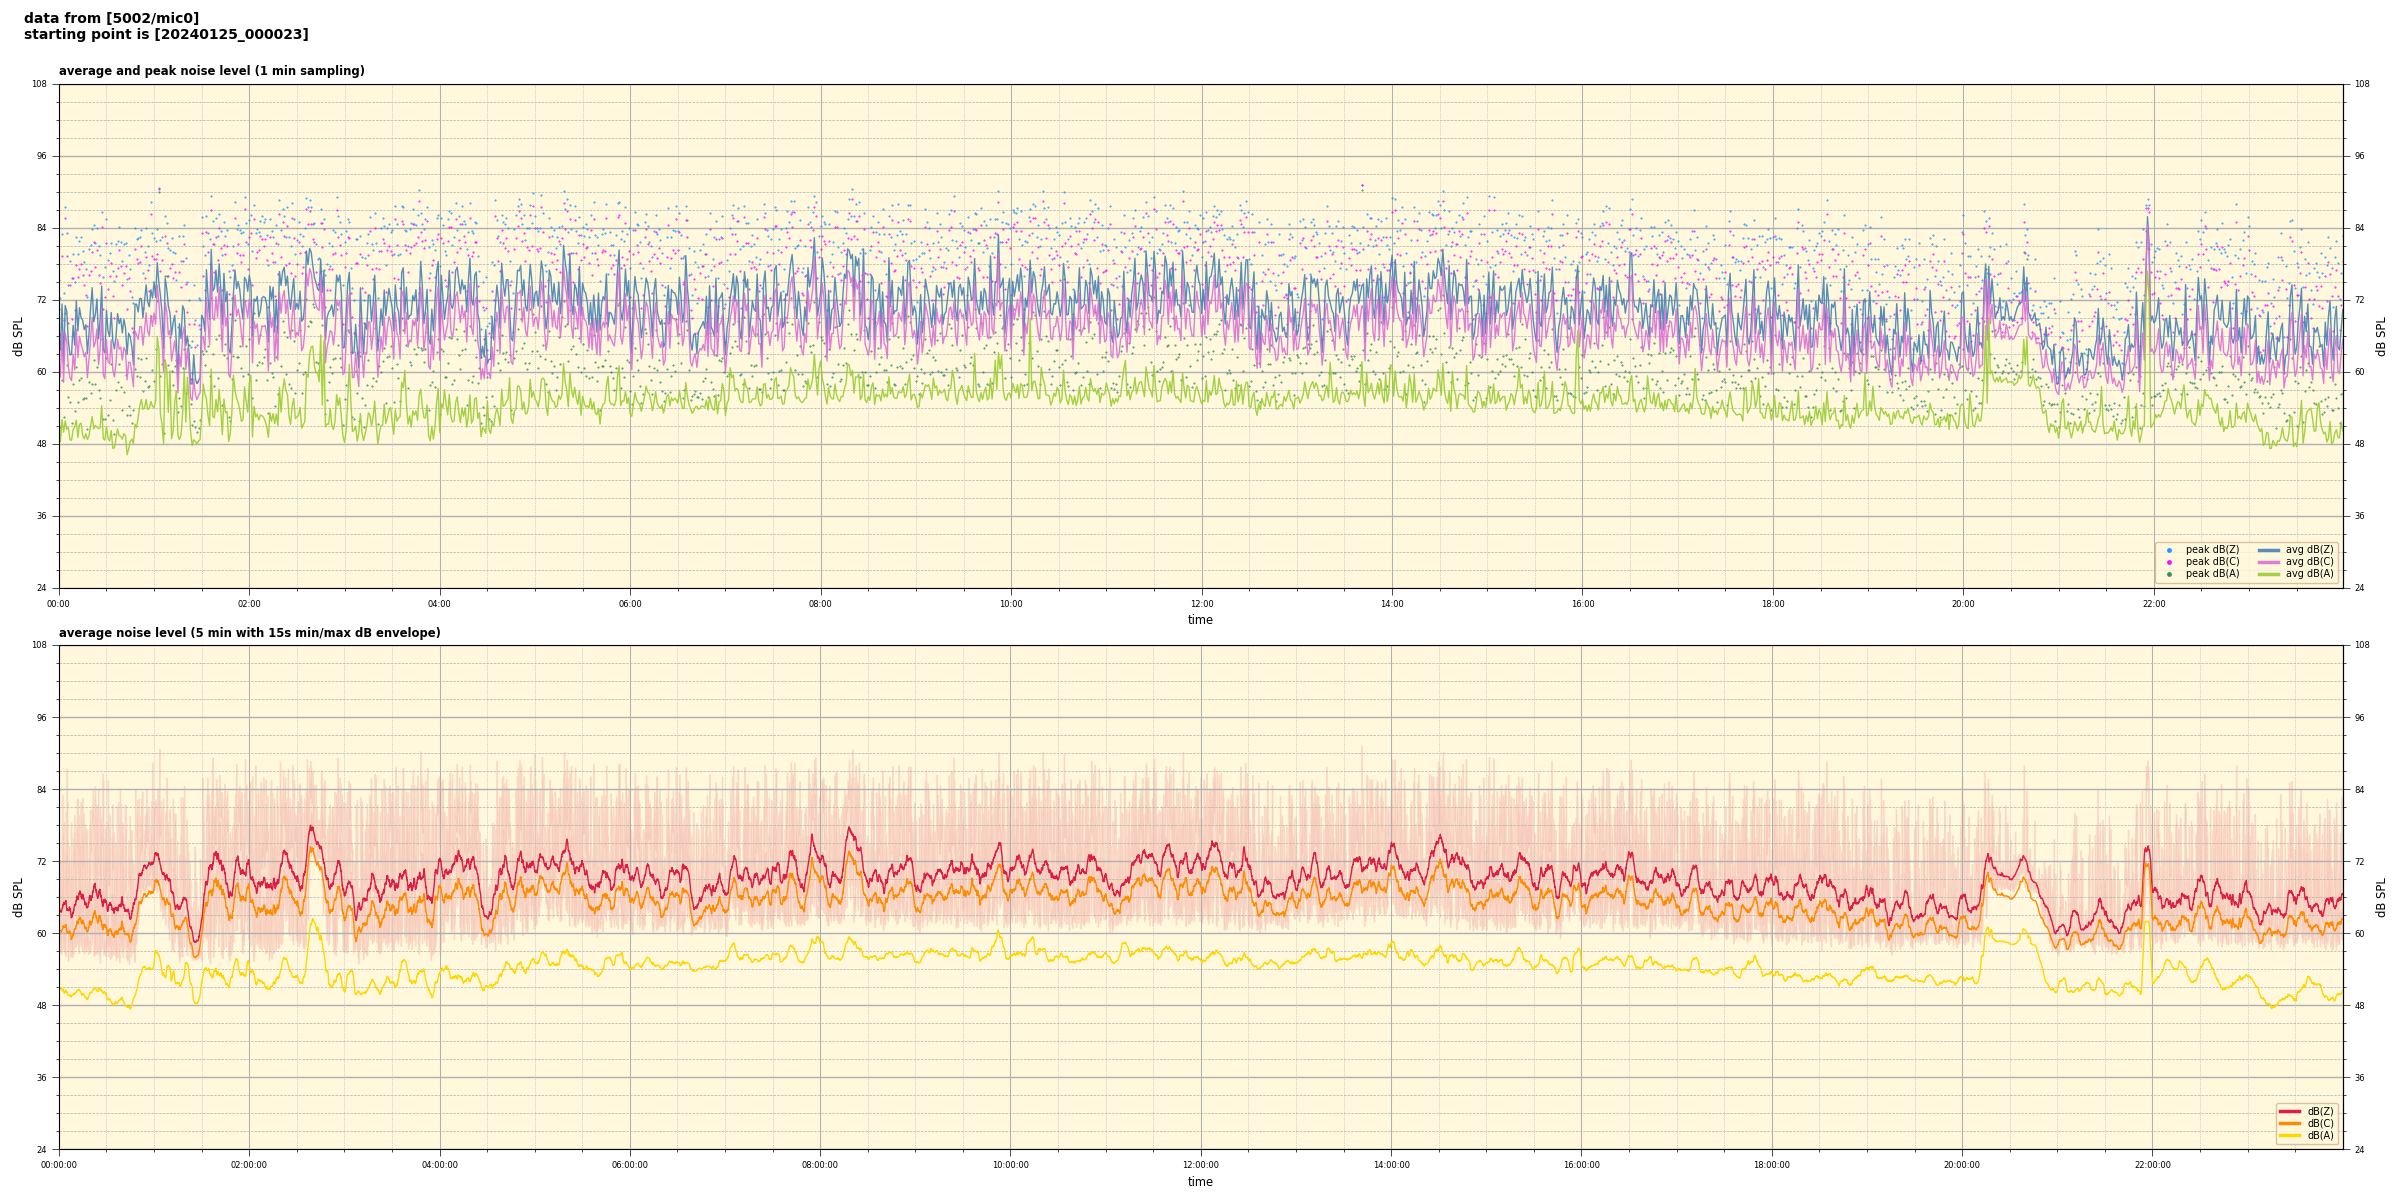Click the 22:00 tick on top chart axis
This screenshot has width=2400, height=1200.
click(2153, 604)
